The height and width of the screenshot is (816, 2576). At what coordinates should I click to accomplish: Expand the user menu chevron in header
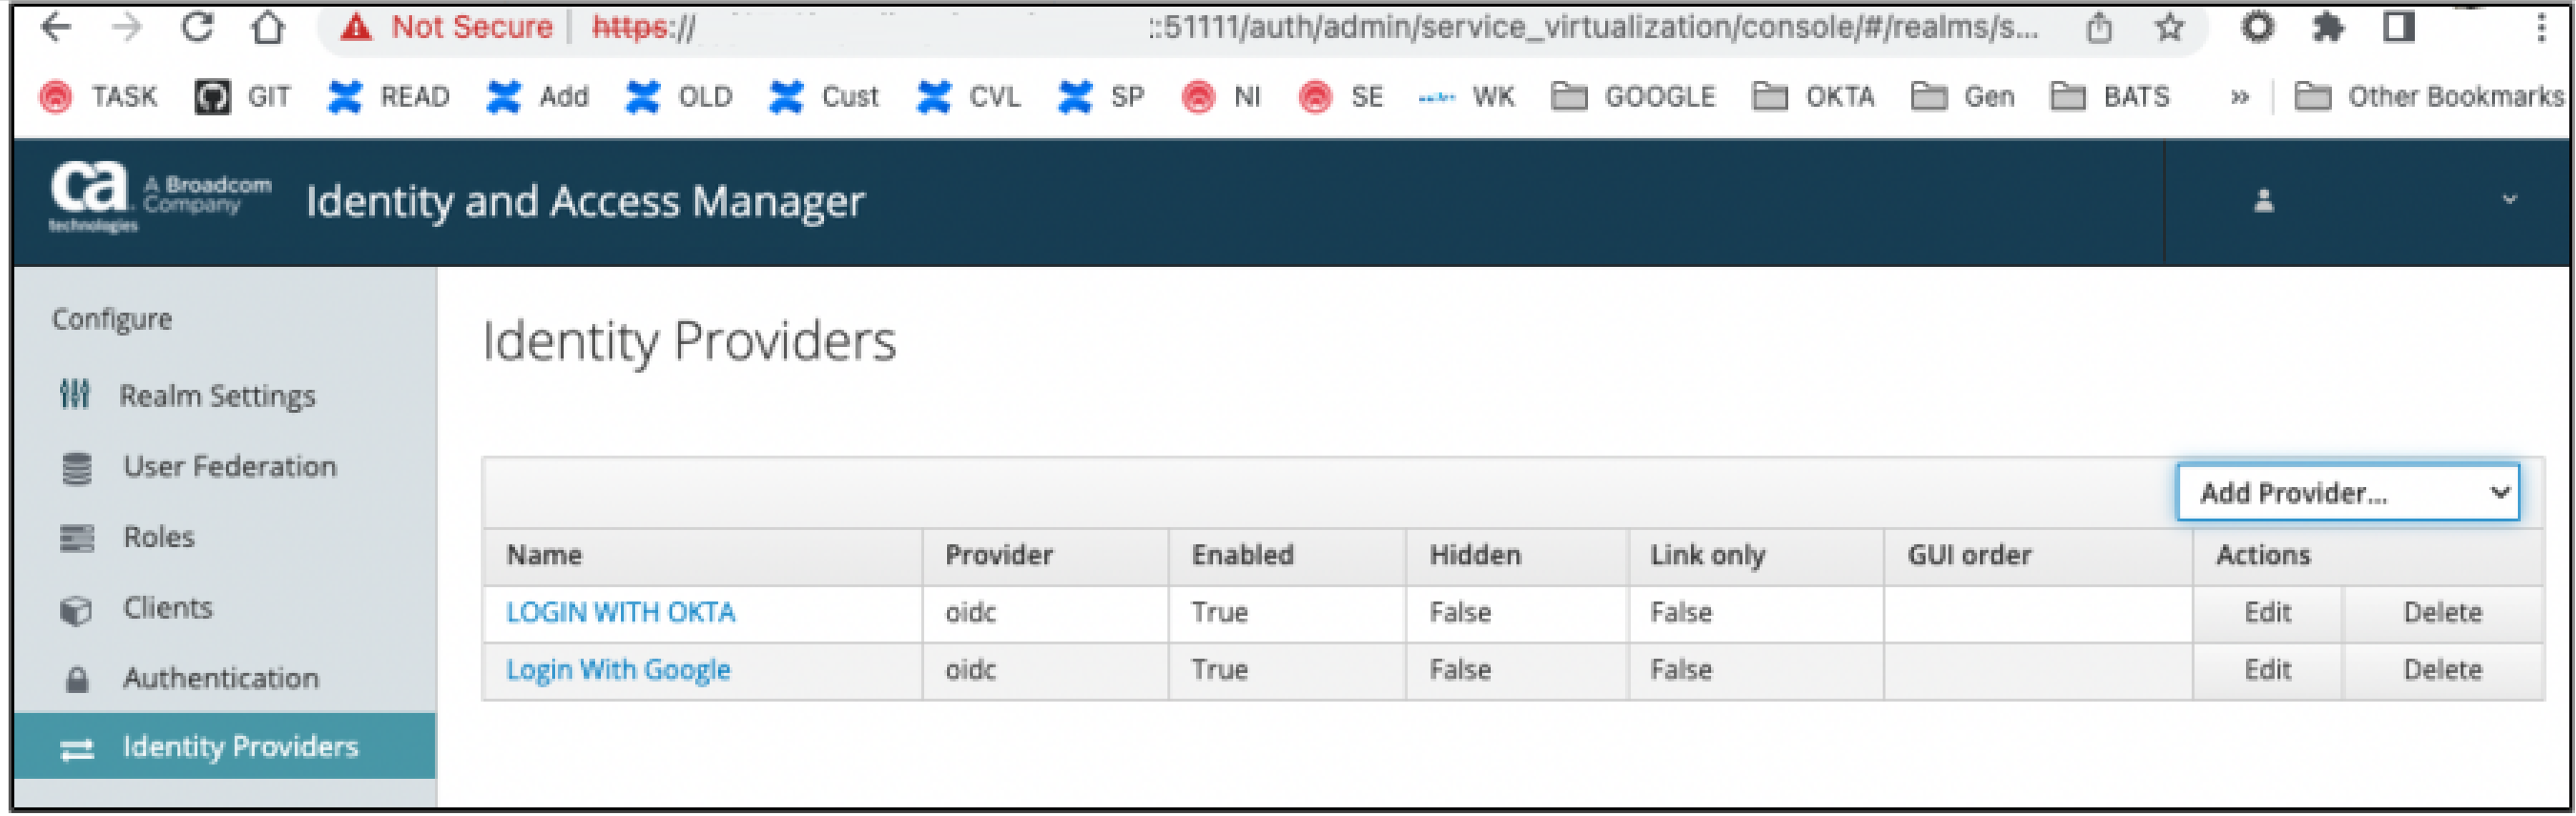tap(2509, 200)
